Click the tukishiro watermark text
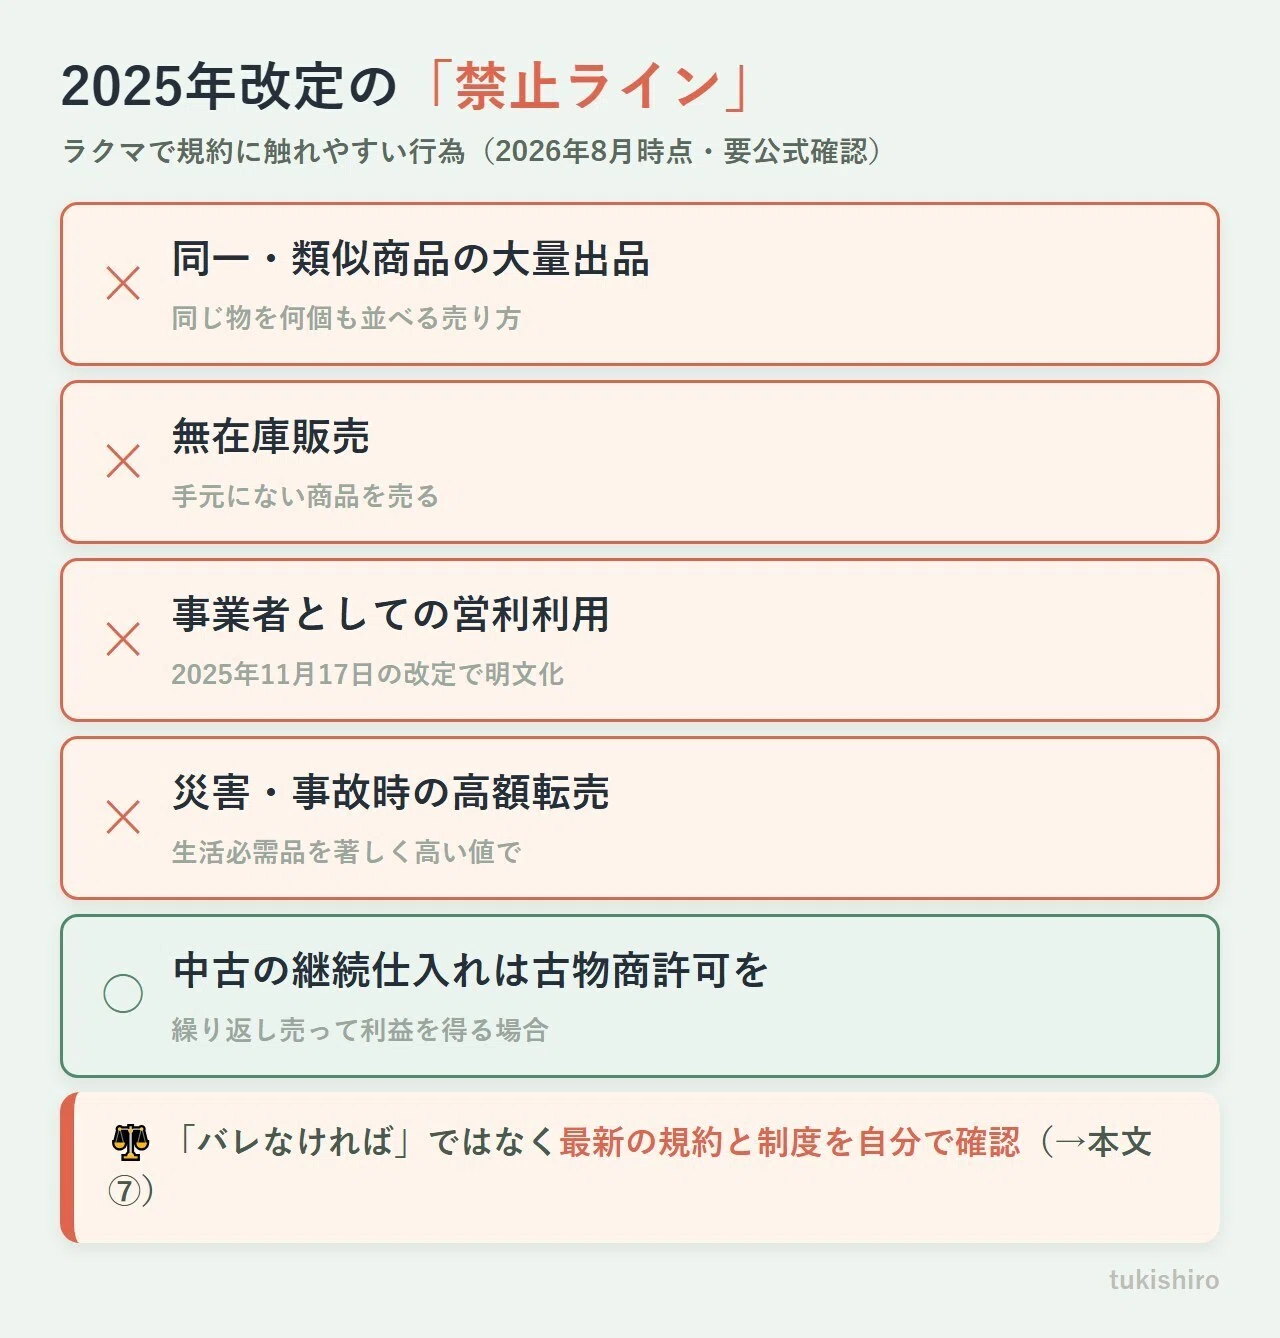The height and width of the screenshot is (1338, 1280). [x=1164, y=1280]
